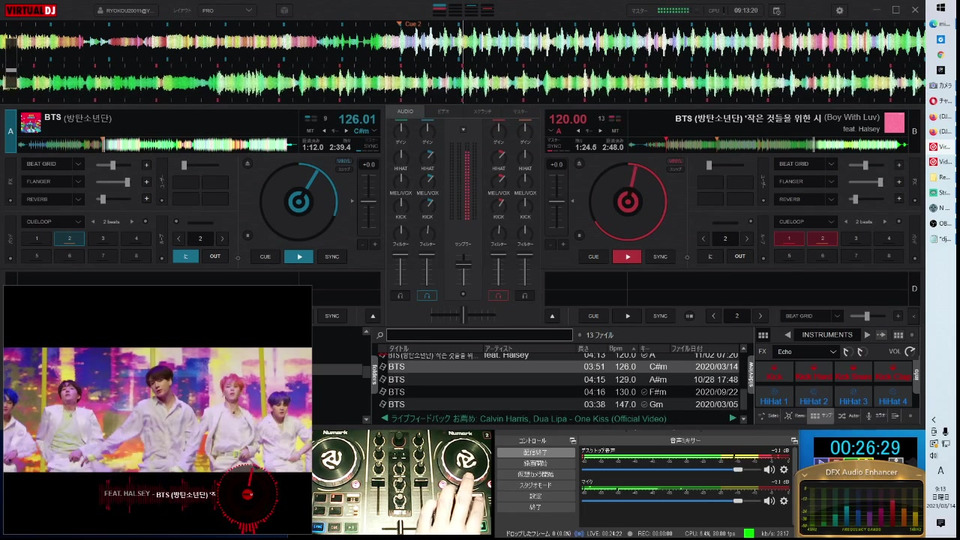
Task: Mute desktop audio speaker icon
Action: (x=769, y=469)
